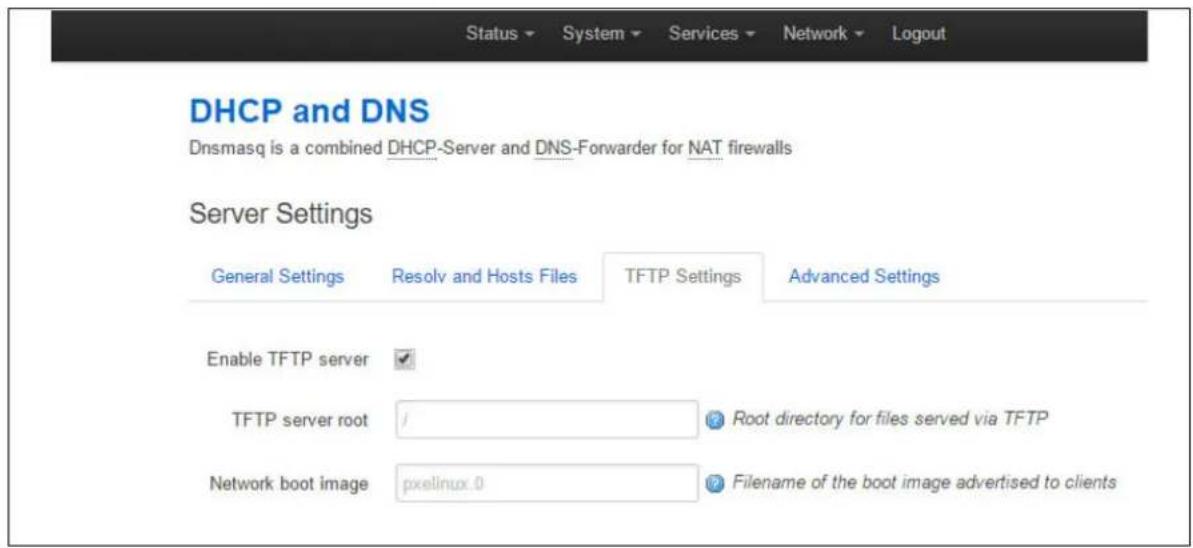The height and width of the screenshot is (548, 1193).
Task: Click the "TFTP server root" label
Action: [301, 420]
